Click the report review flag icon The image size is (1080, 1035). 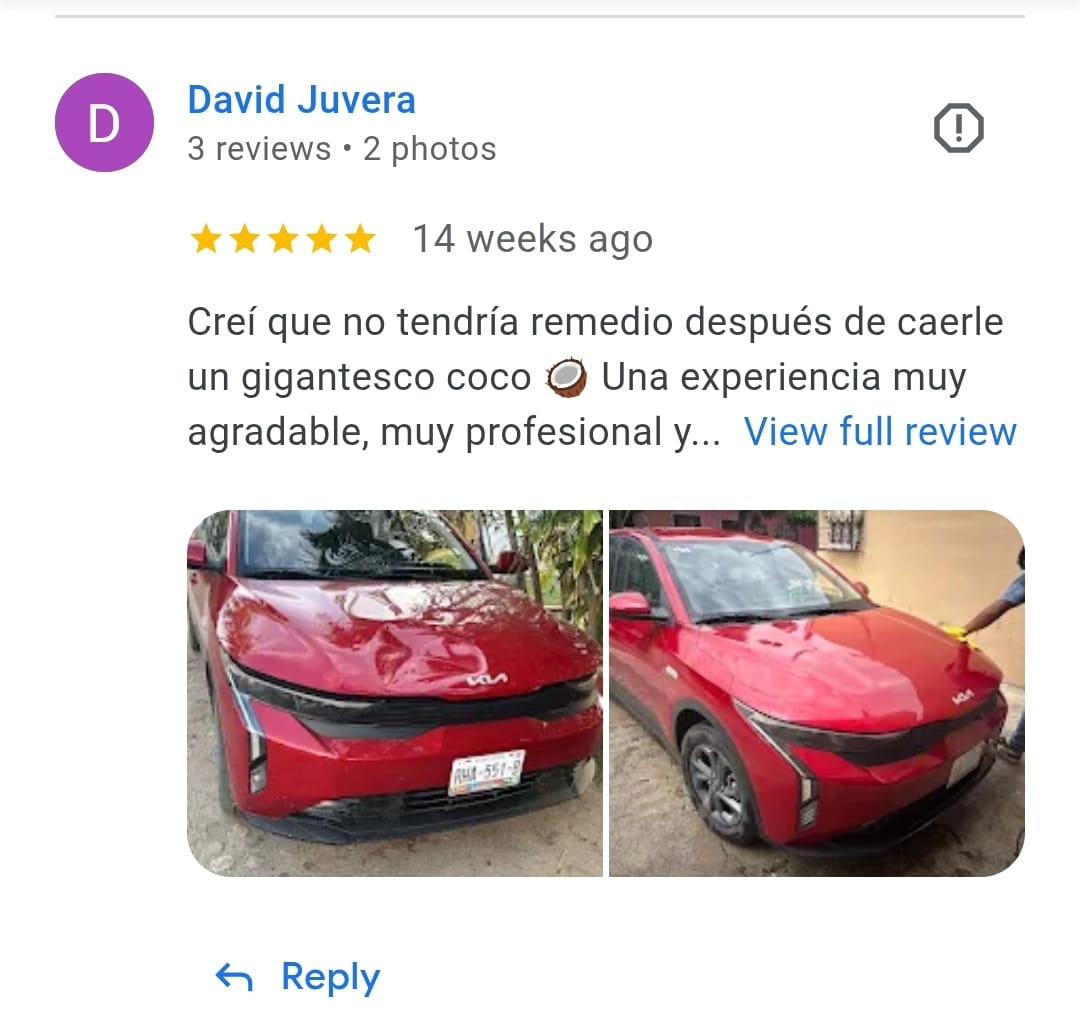tap(958, 127)
